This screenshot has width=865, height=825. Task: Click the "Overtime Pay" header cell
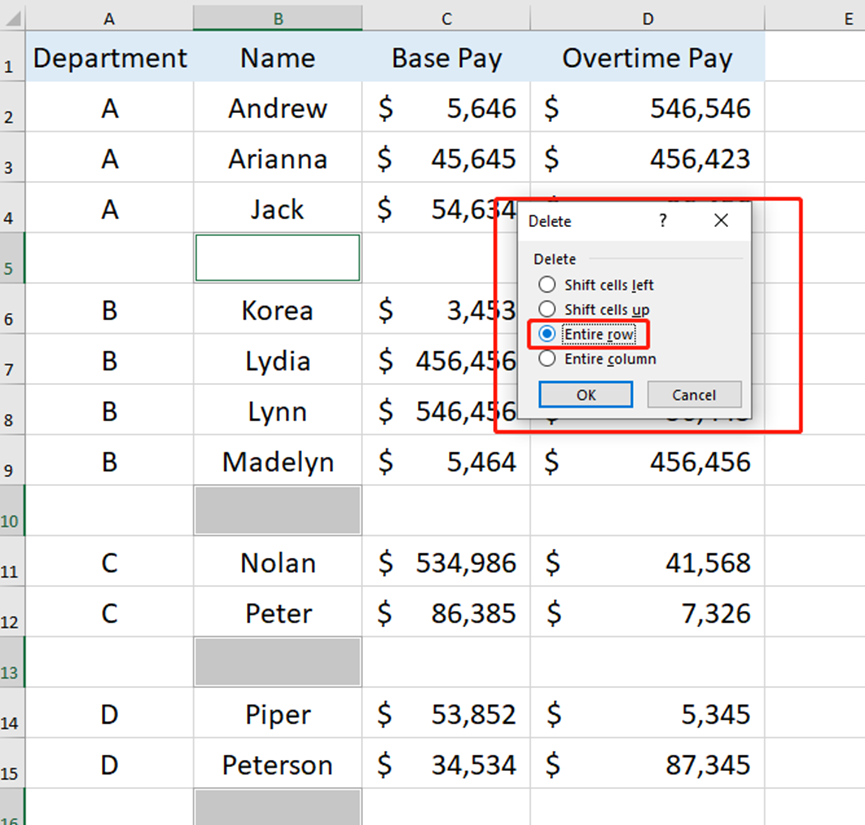pos(647,57)
